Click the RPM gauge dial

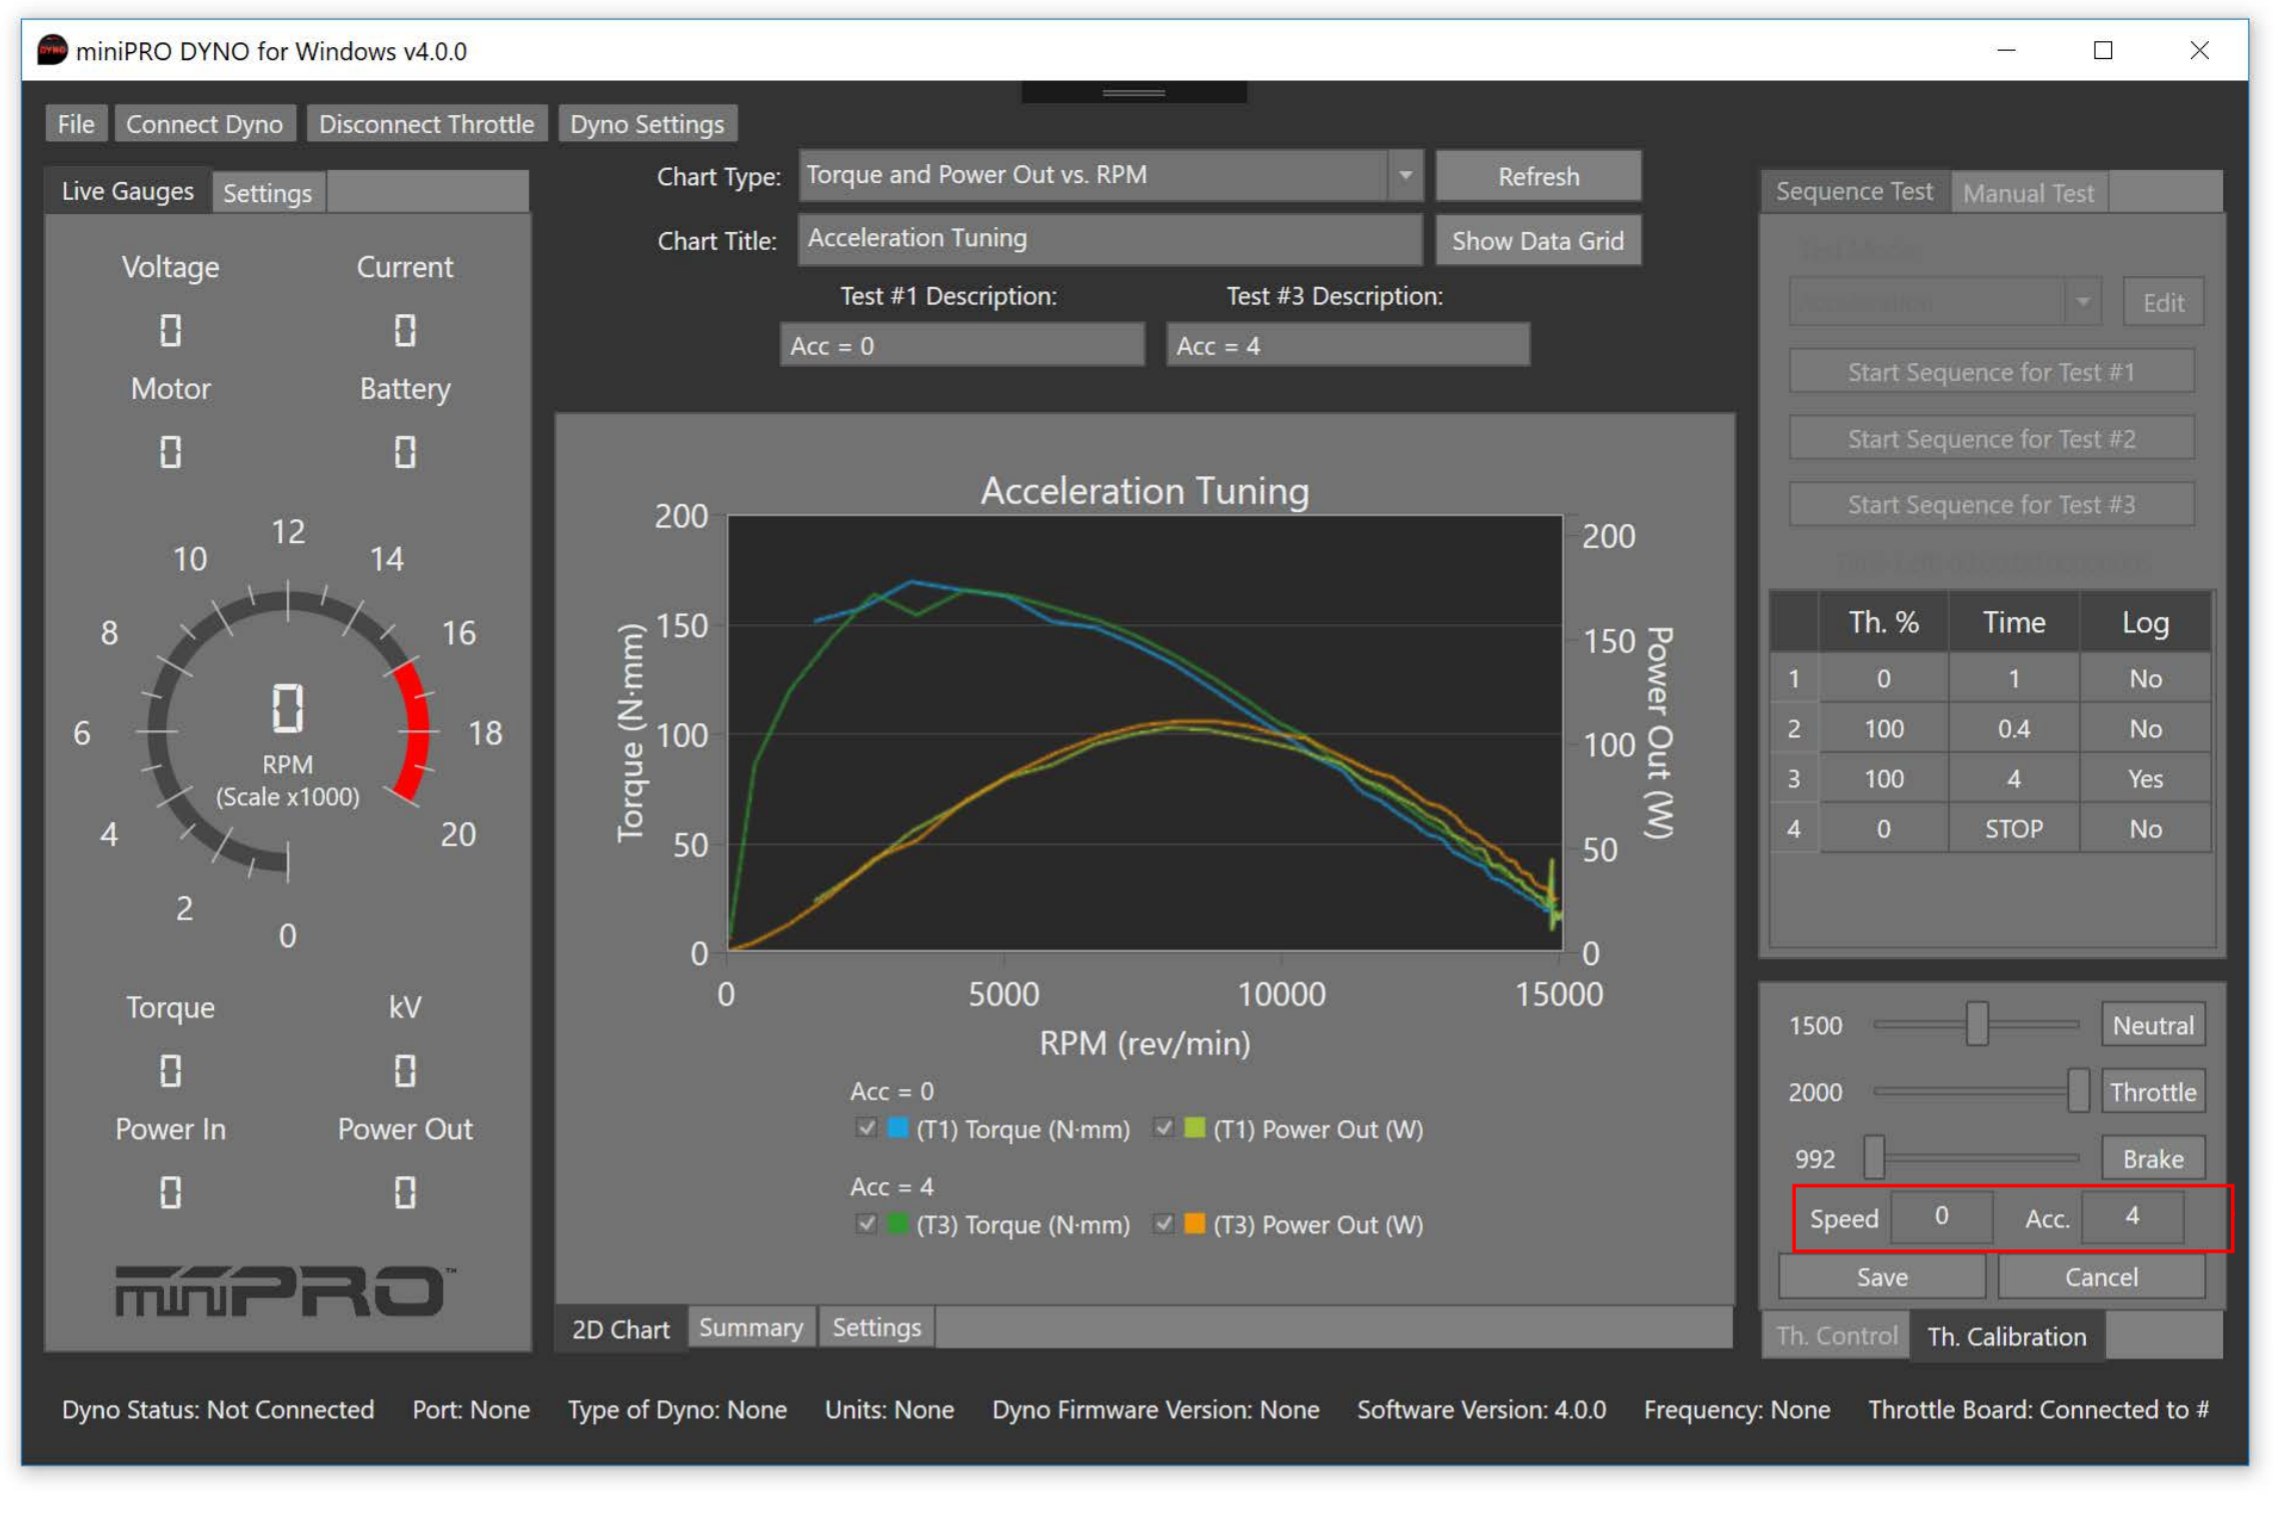(288, 732)
